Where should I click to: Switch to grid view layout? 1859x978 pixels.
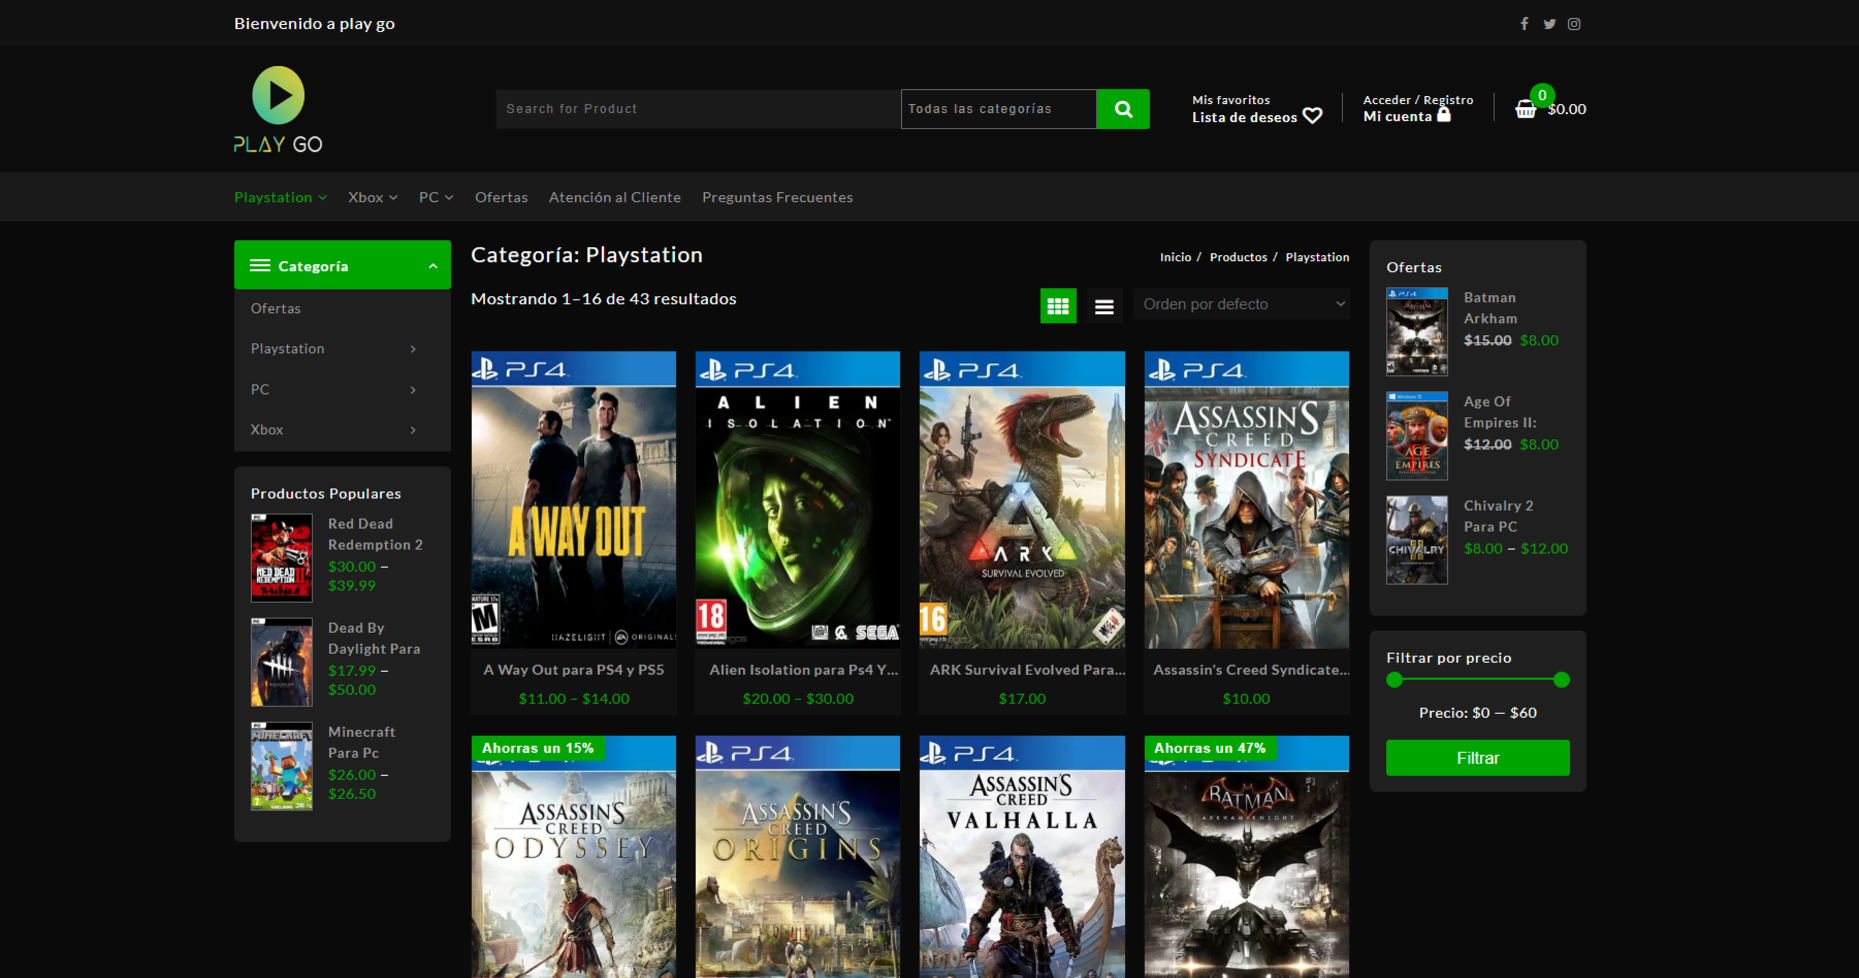1058,306
